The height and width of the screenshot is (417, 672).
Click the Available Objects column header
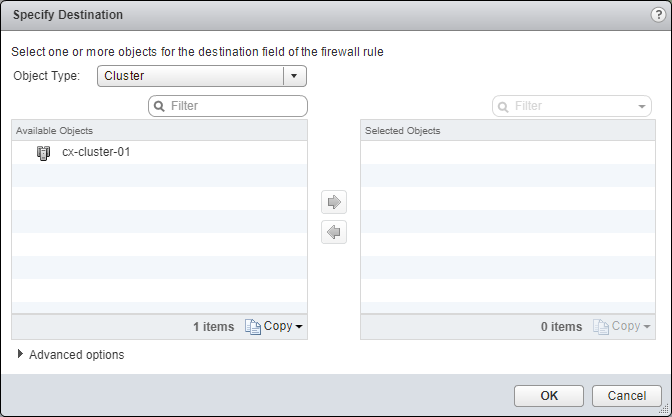tap(159, 130)
